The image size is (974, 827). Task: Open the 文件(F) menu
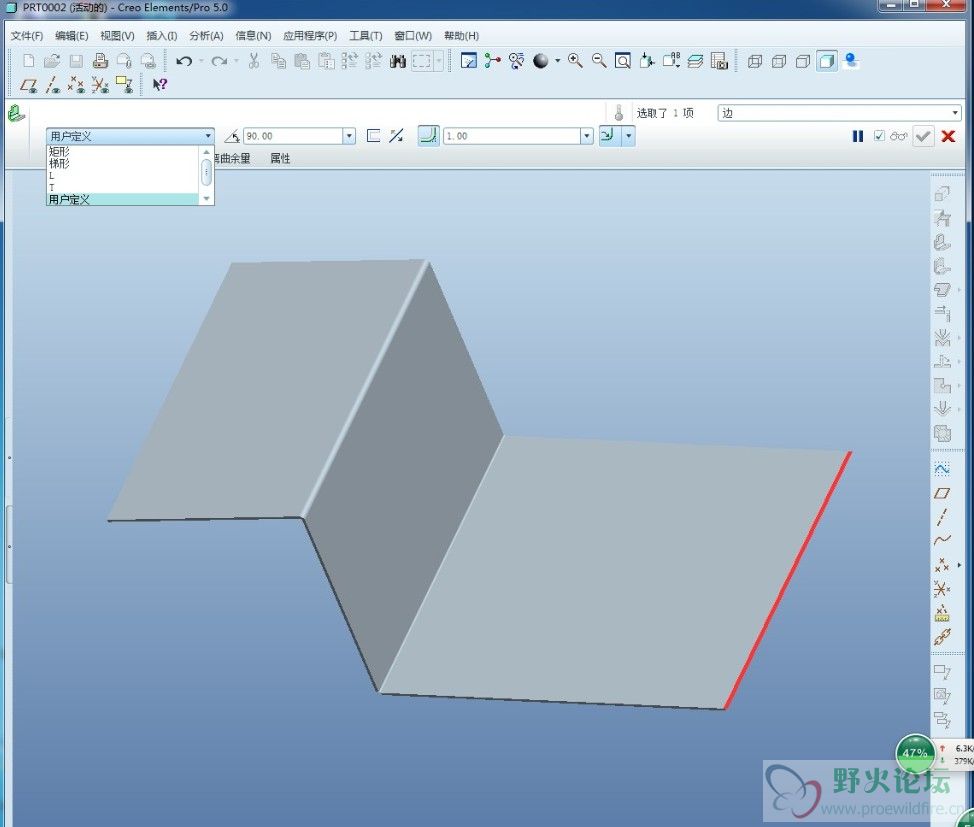(27, 35)
